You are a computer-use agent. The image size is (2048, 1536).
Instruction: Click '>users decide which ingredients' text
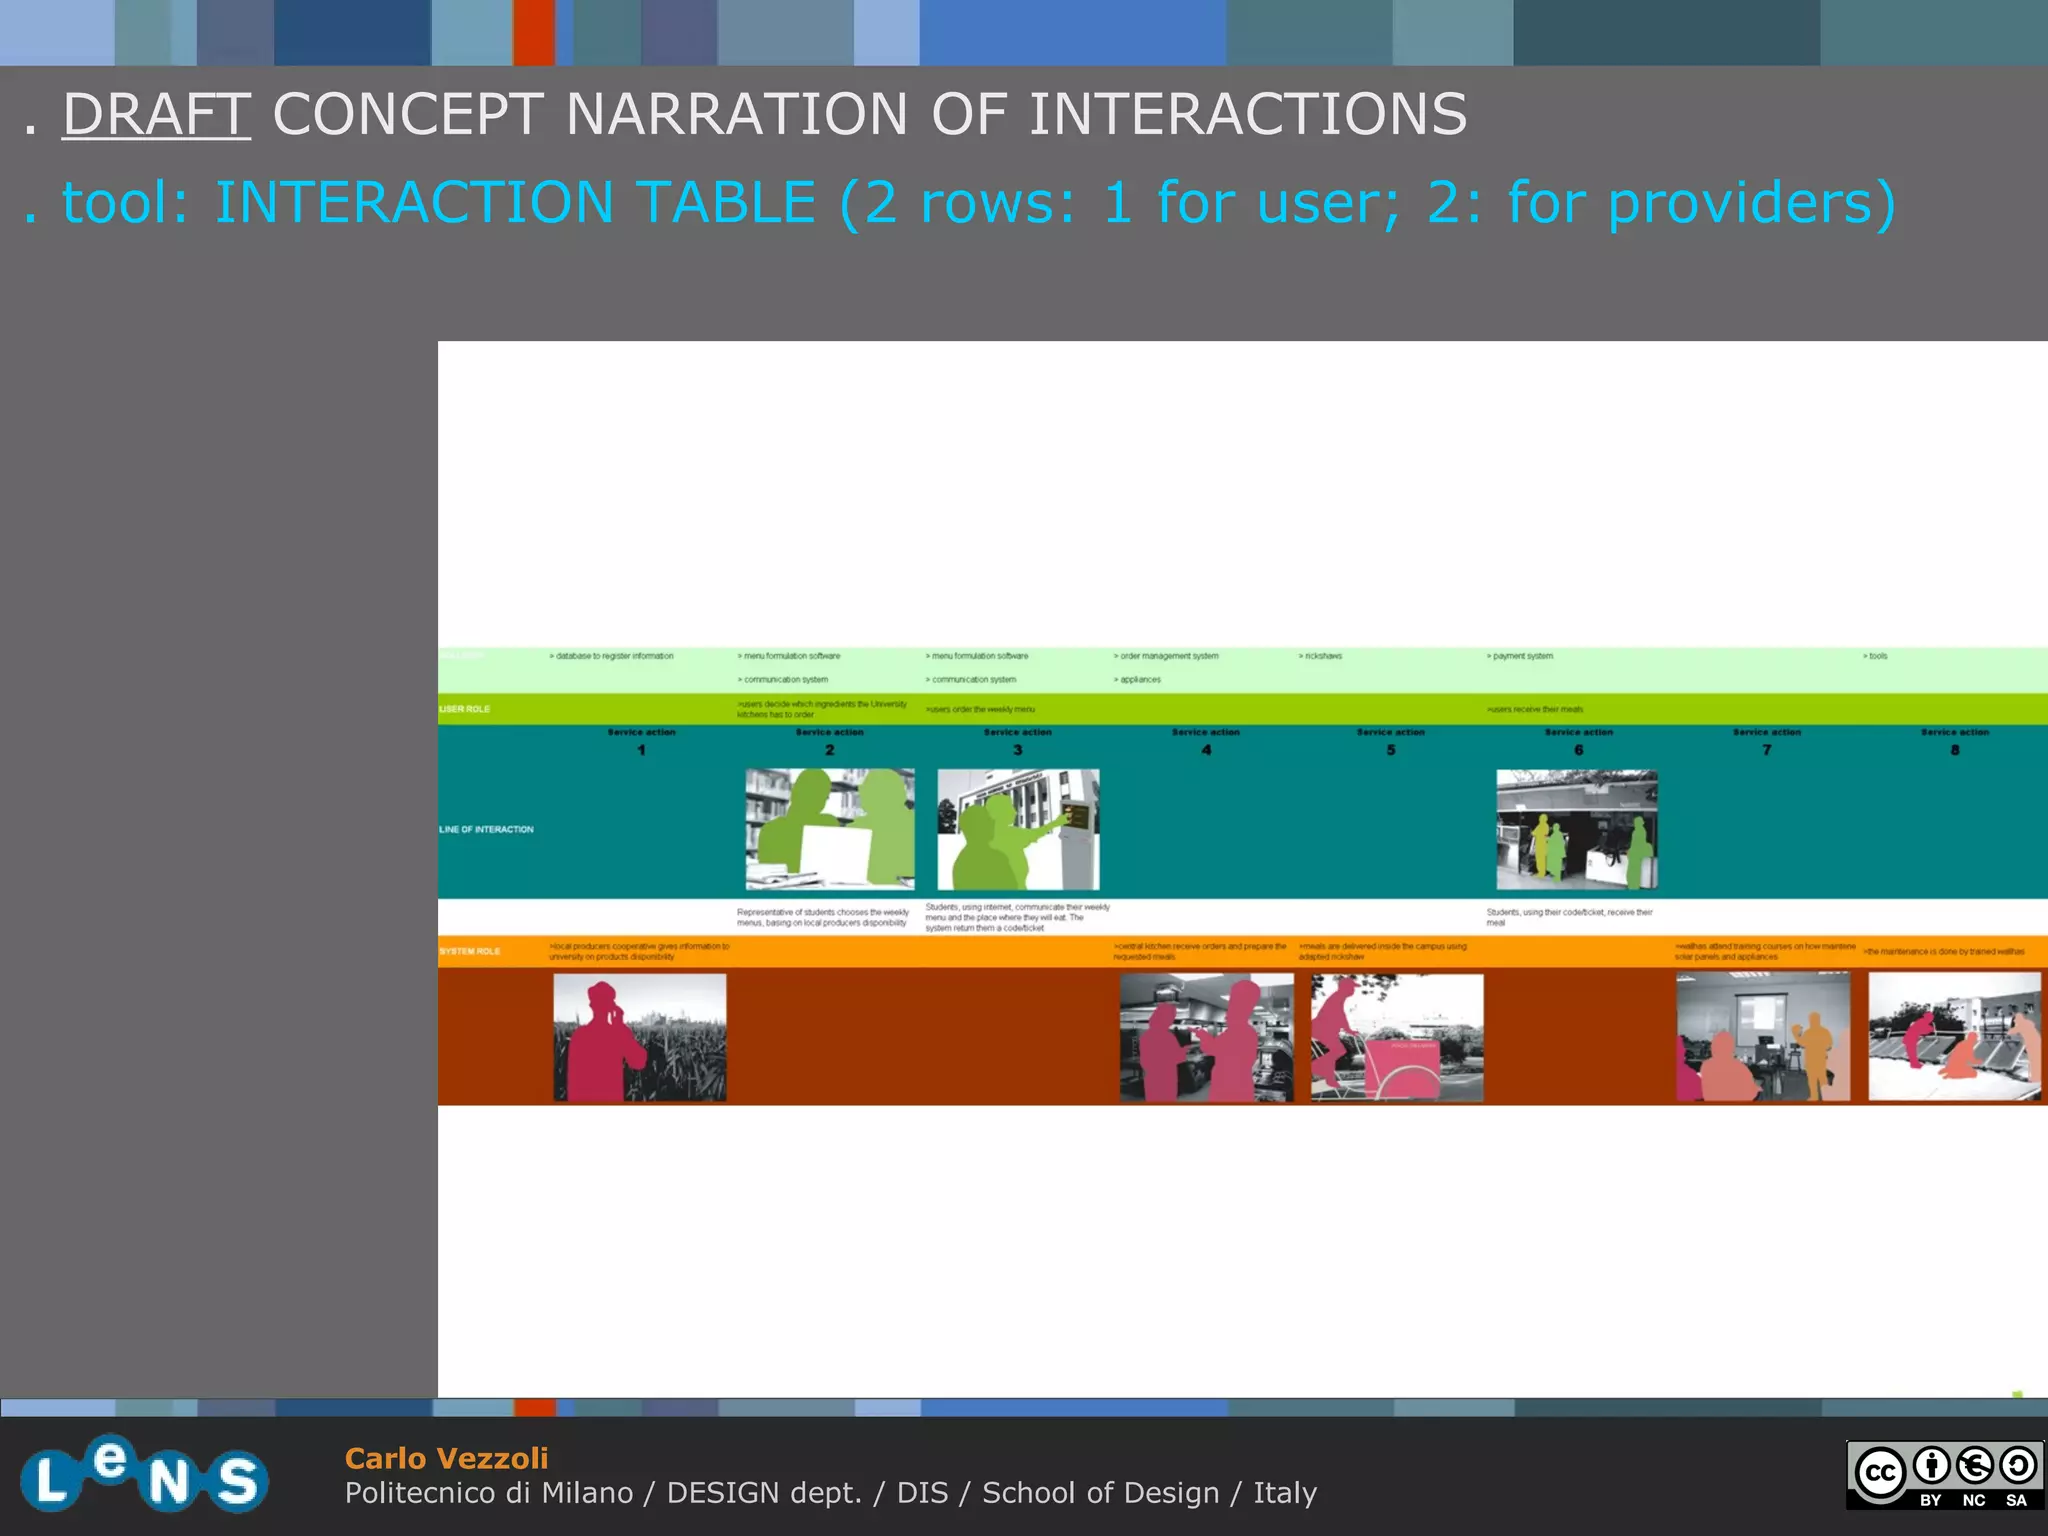(822, 709)
